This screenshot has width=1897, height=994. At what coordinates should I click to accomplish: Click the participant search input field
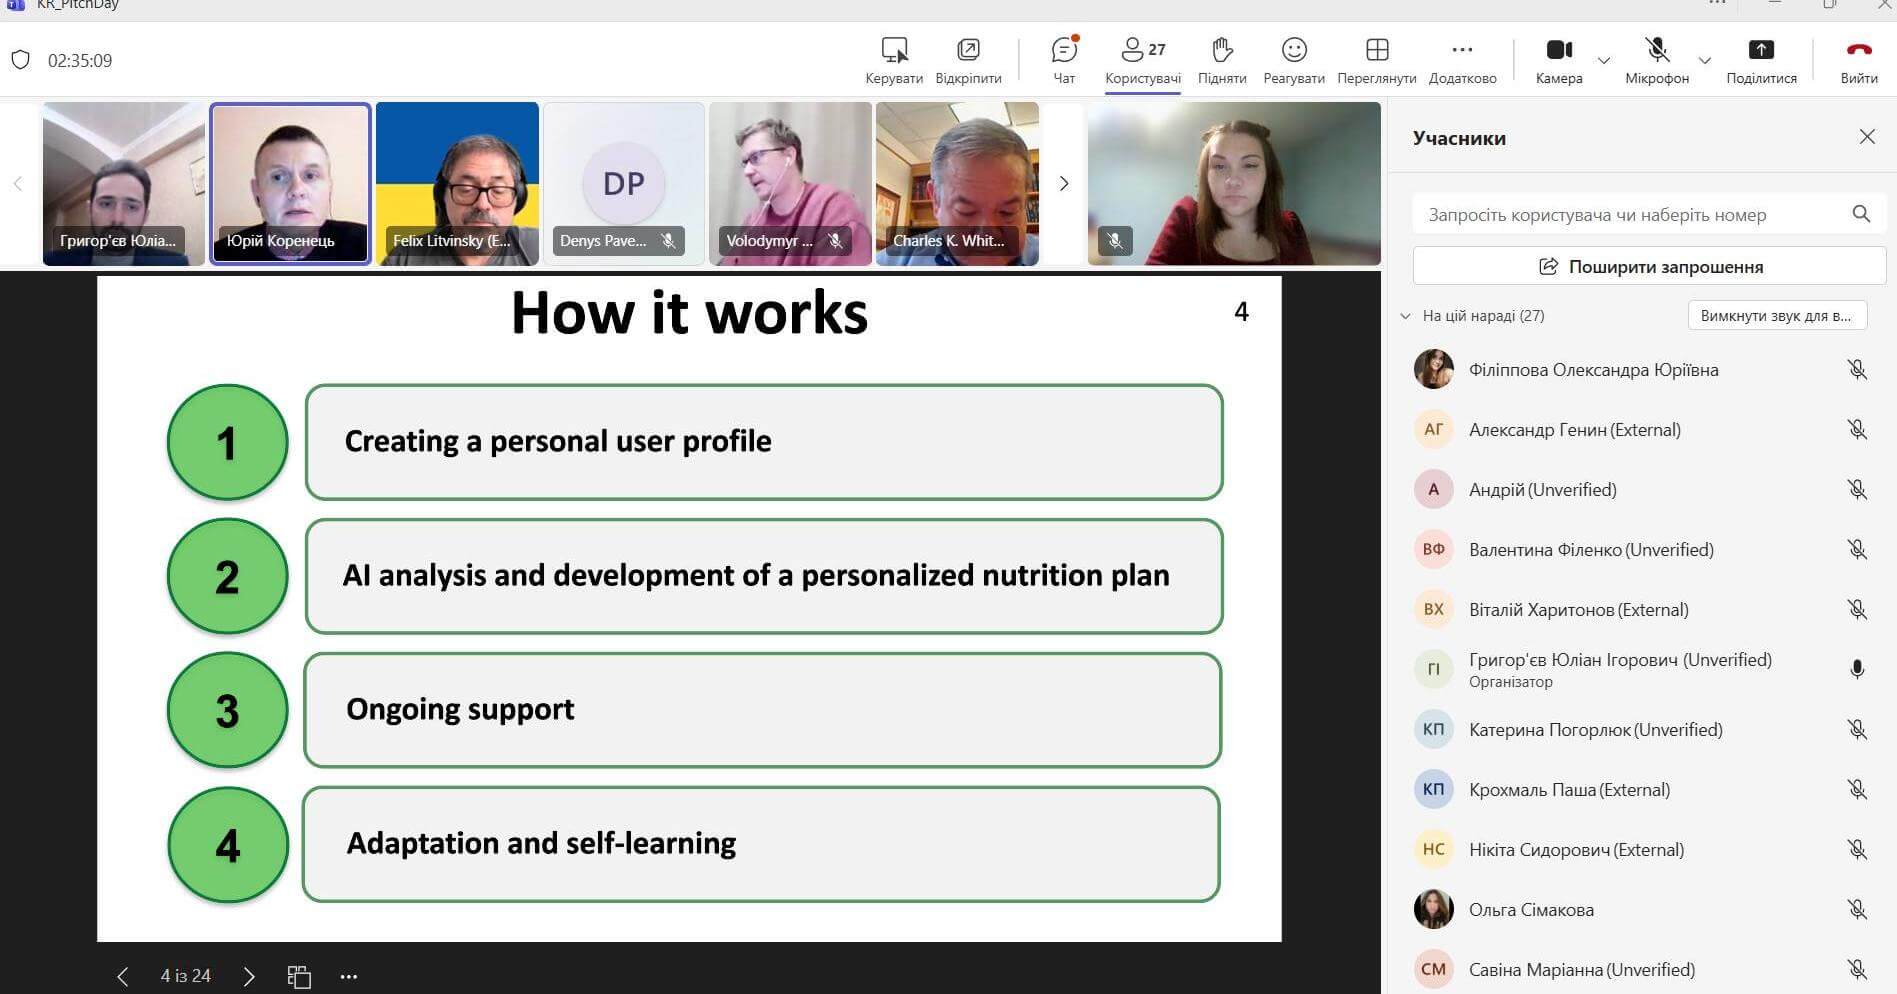[x=1630, y=214]
